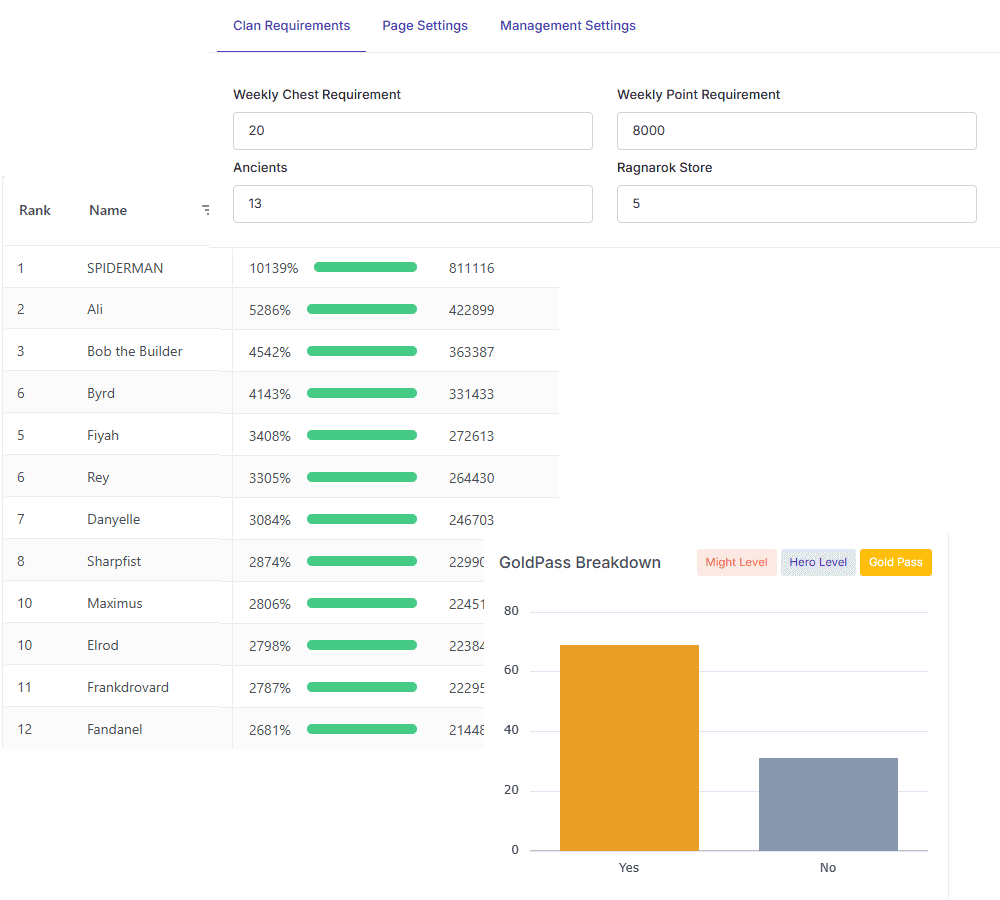Click the score 422899
Screen dimensions: 1000x900
click(471, 311)
